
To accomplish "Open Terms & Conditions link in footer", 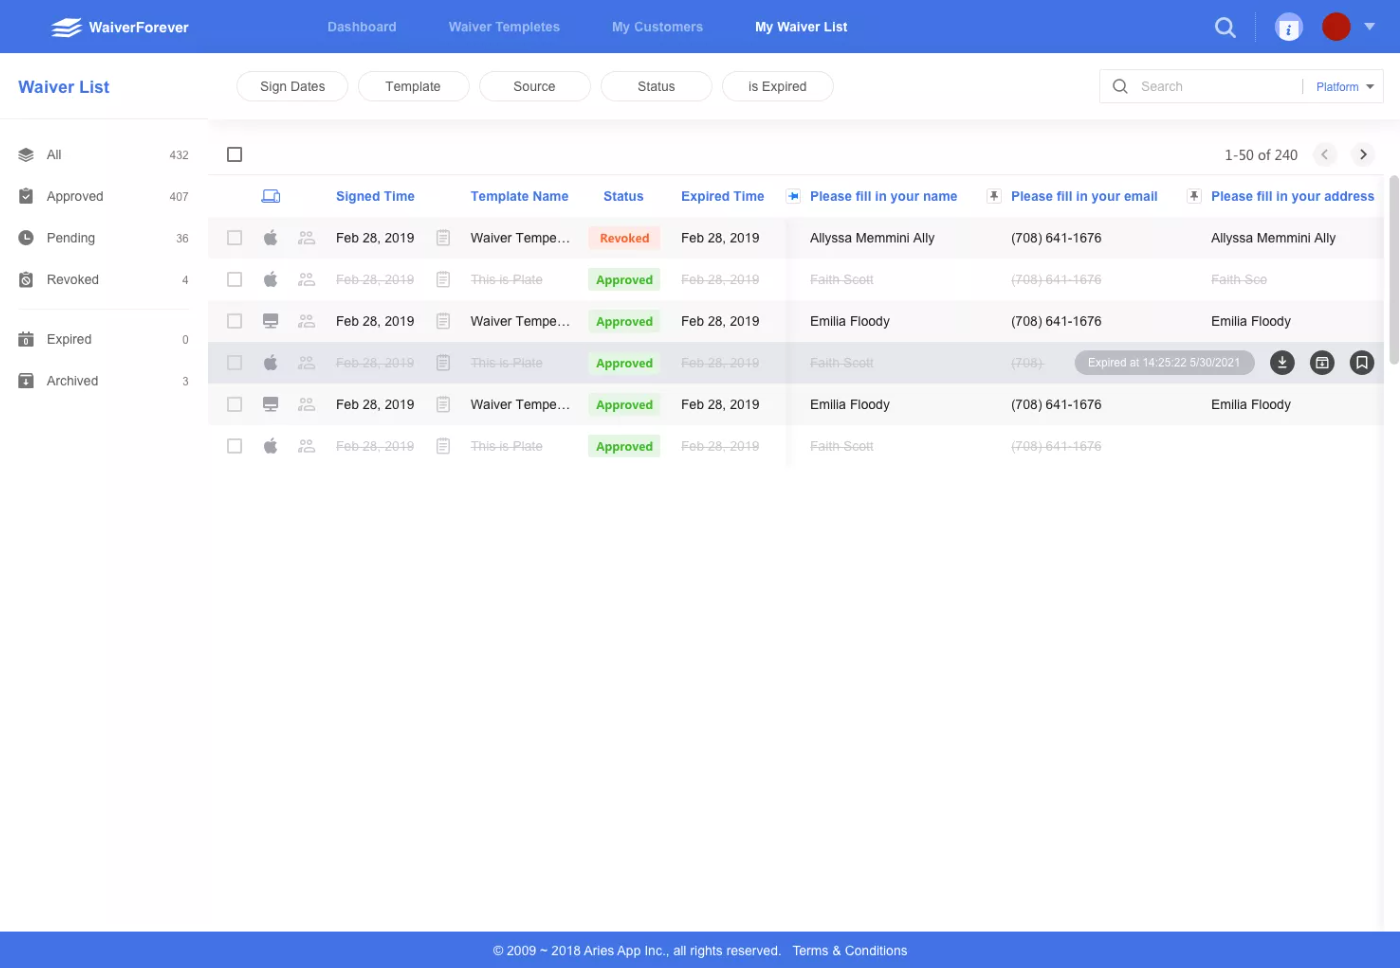I will (849, 951).
